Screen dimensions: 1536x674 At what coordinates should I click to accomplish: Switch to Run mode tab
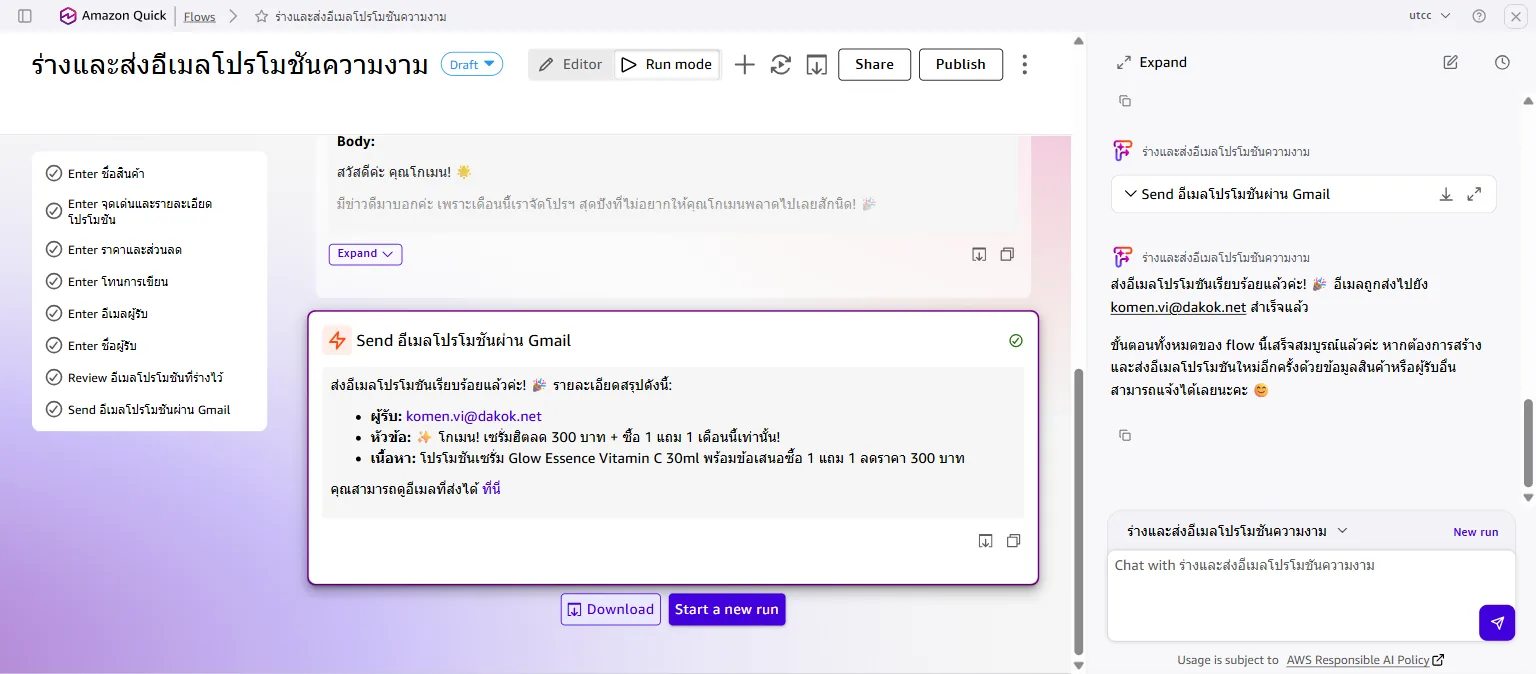point(667,64)
